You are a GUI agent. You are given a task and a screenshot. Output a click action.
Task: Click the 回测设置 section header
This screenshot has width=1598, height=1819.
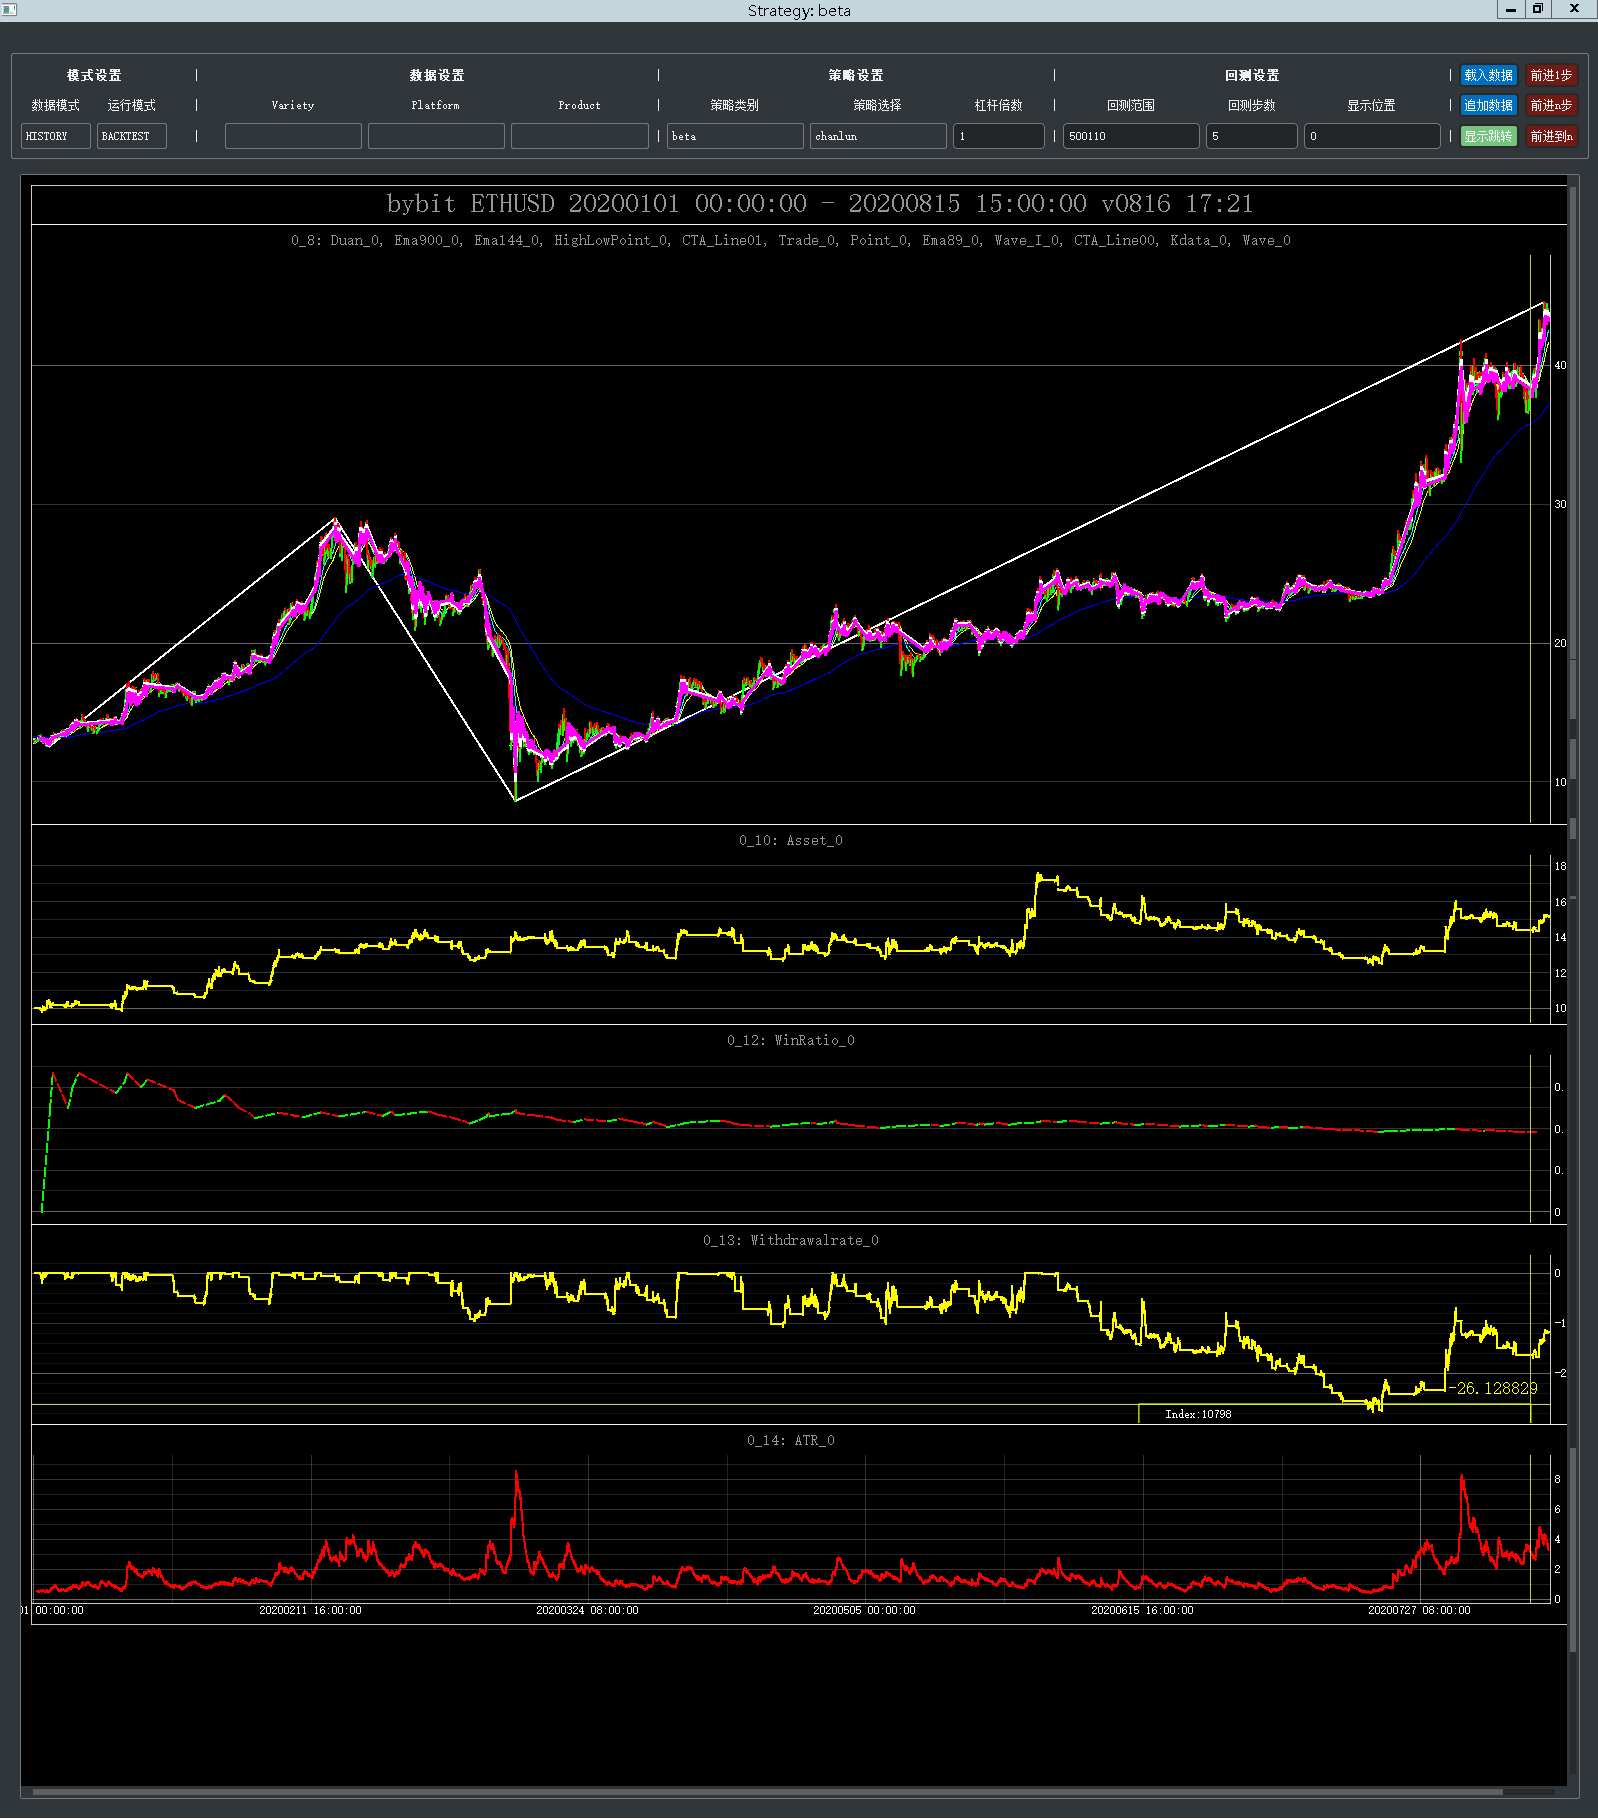tap(1252, 75)
